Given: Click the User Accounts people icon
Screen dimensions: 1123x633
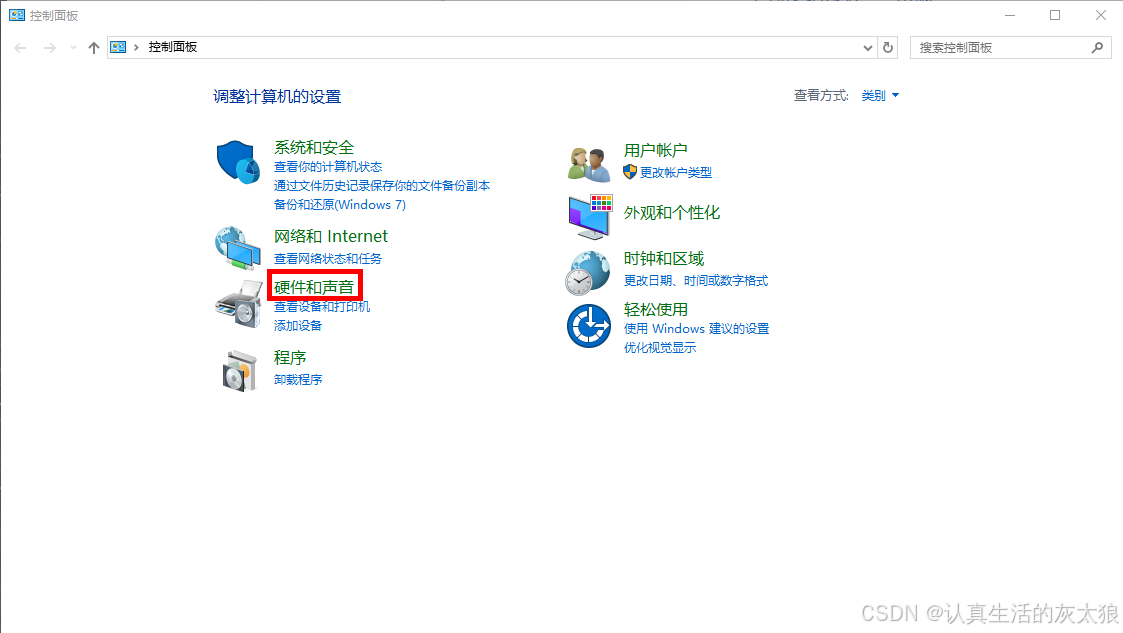Looking at the screenshot, I should tap(589, 163).
